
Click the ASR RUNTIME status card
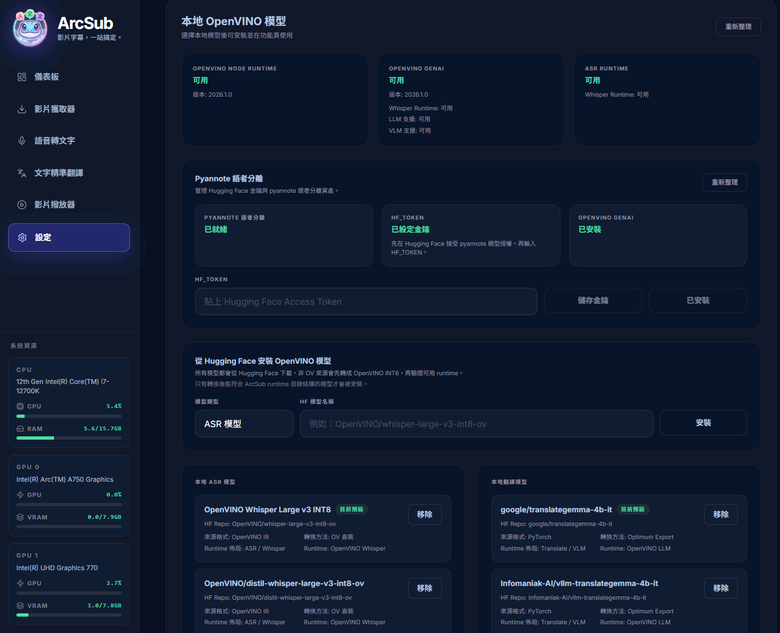click(x=667, y=100)
